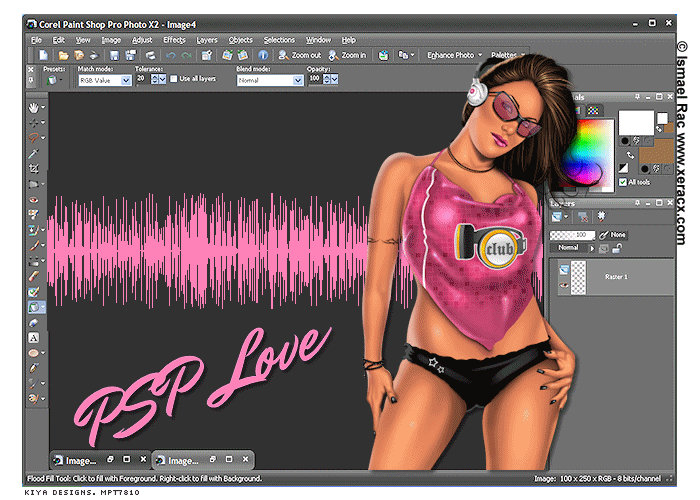Image resolution: width=700 pixels, height=500 pixels.
Task: Toggle transparent for the foreground material
Action: pyautogui.click(x=647, y=141)
